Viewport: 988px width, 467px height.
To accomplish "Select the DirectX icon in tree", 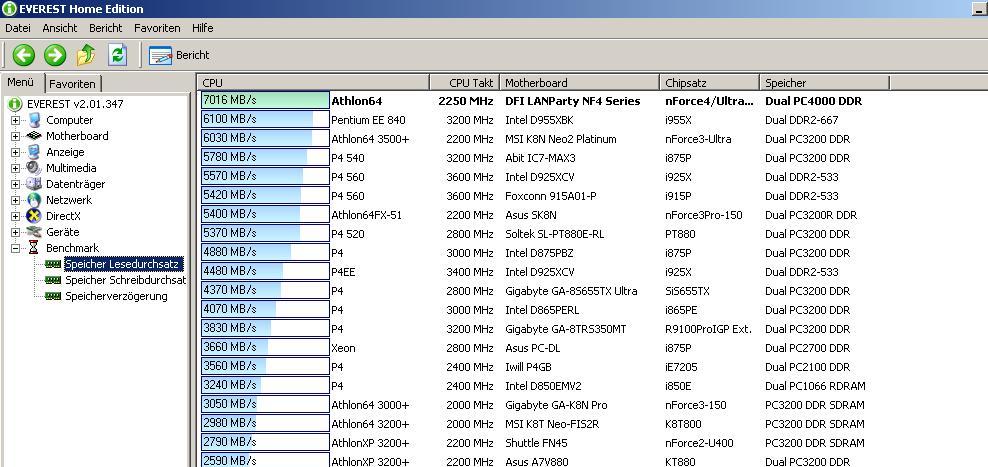I will [34, 216].
